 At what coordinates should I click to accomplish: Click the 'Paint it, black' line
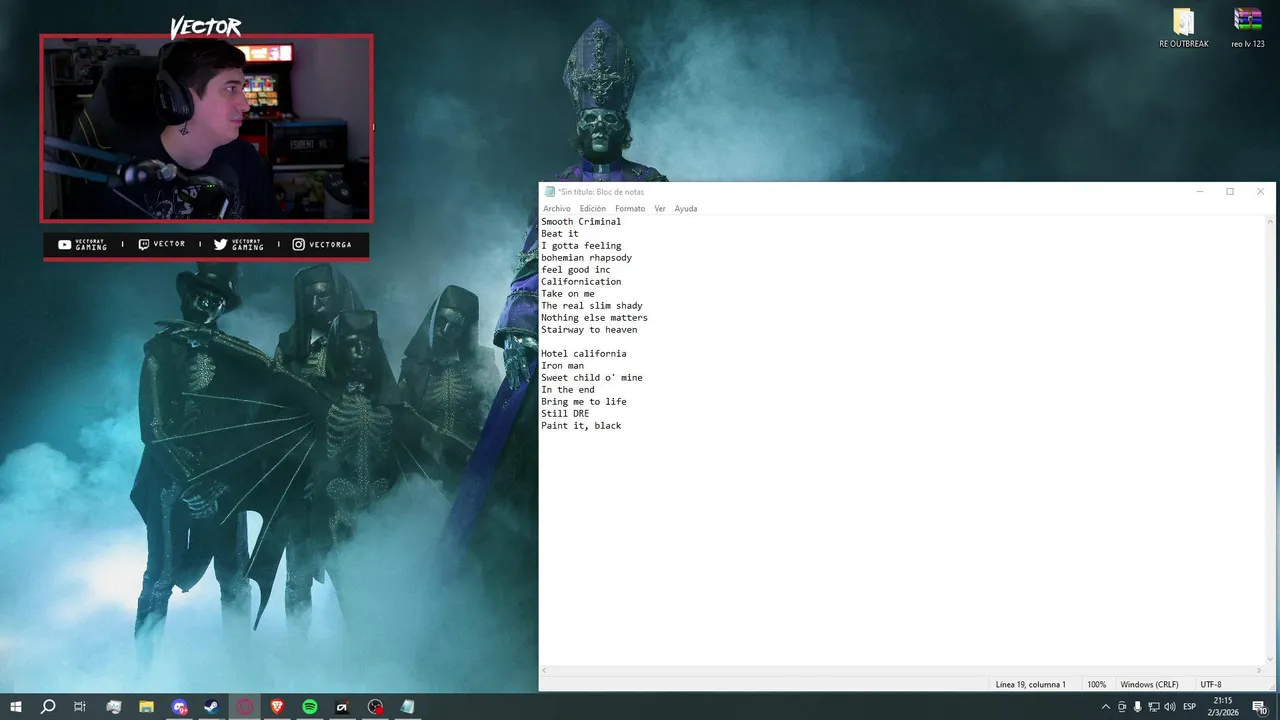pos(581,426)
